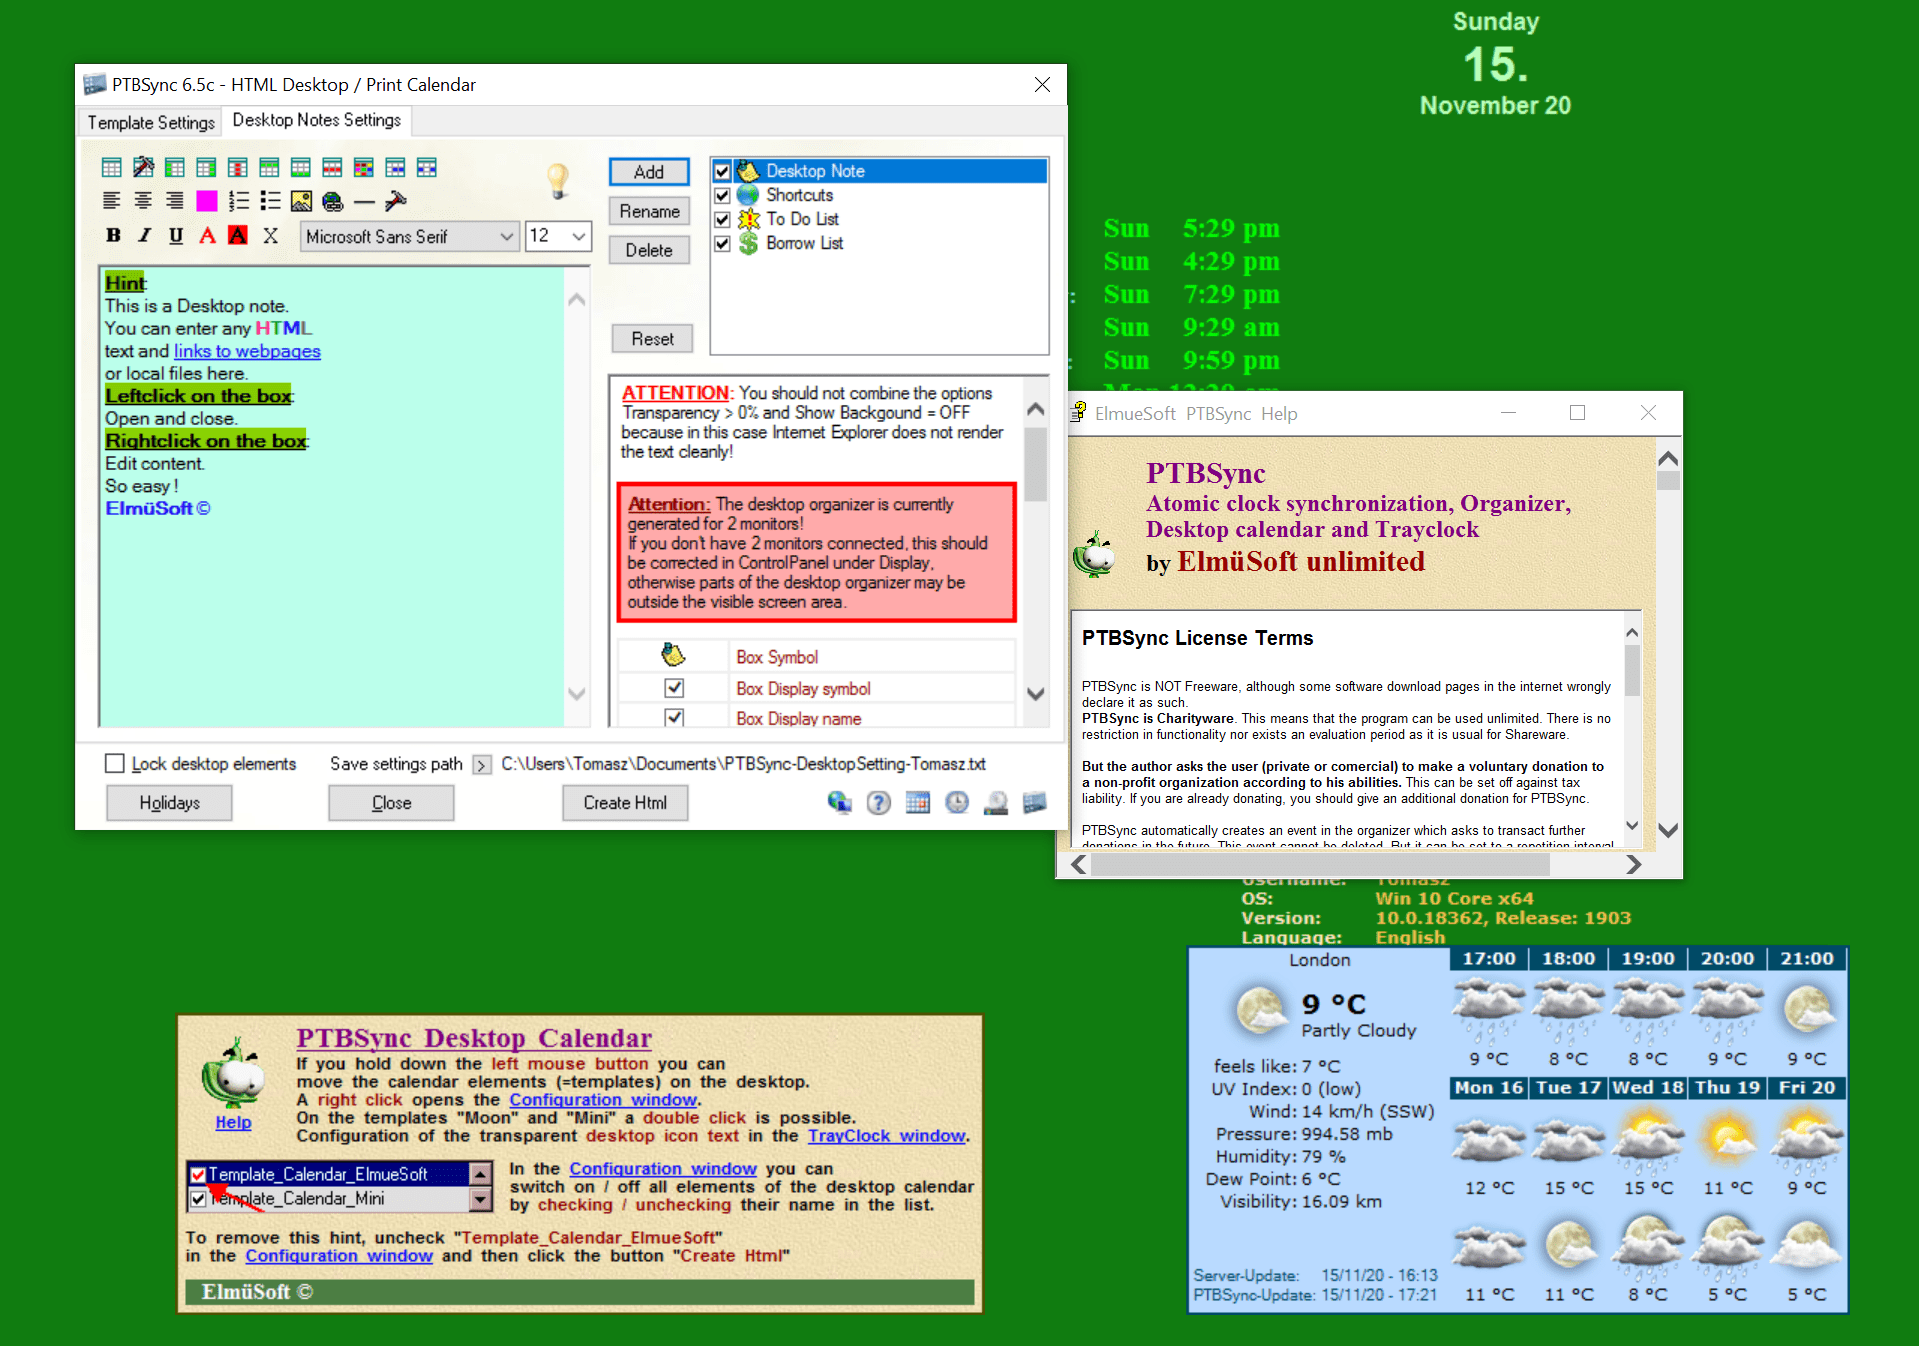The width and height of the screenshot is (1919, 1346).
Task: Click inside the Desktop note text editor
Action: click(x=332, y=496)
